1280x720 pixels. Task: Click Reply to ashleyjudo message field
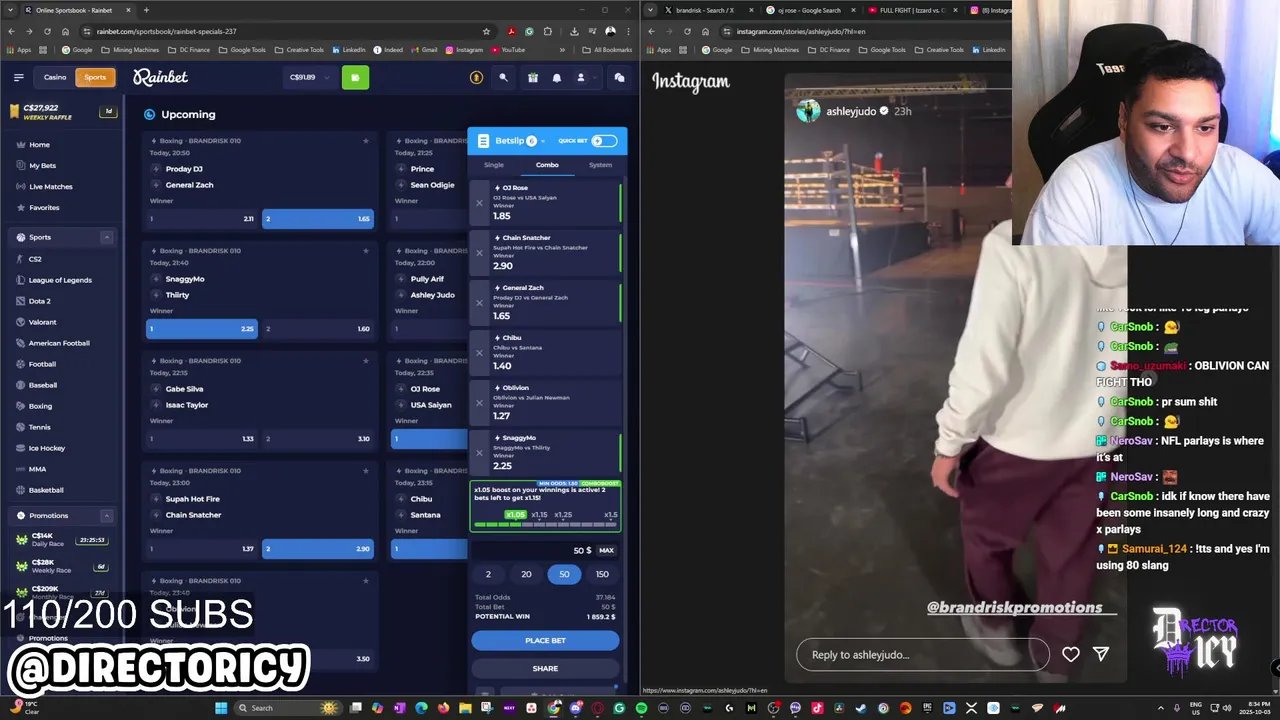coord(922,655)
